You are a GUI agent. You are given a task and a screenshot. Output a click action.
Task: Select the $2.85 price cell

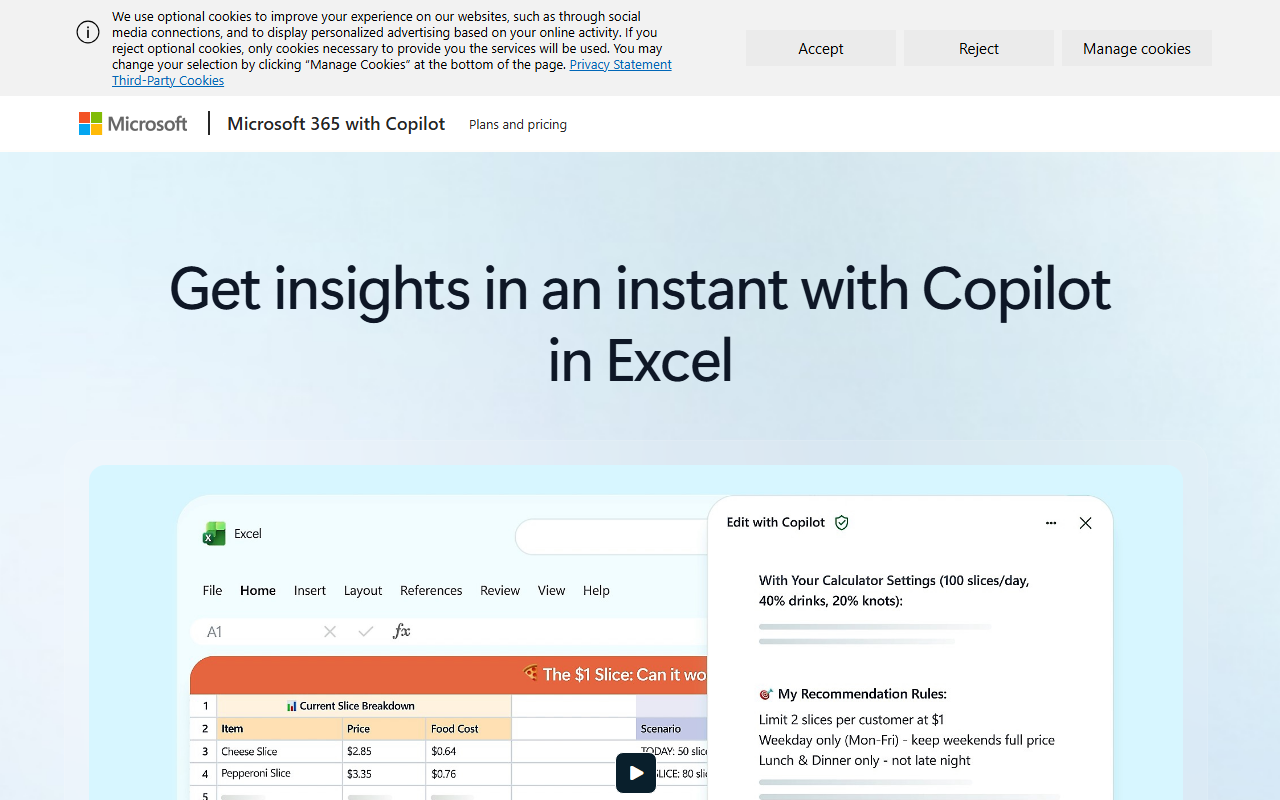pyautogui.click(x=384, y=751)
